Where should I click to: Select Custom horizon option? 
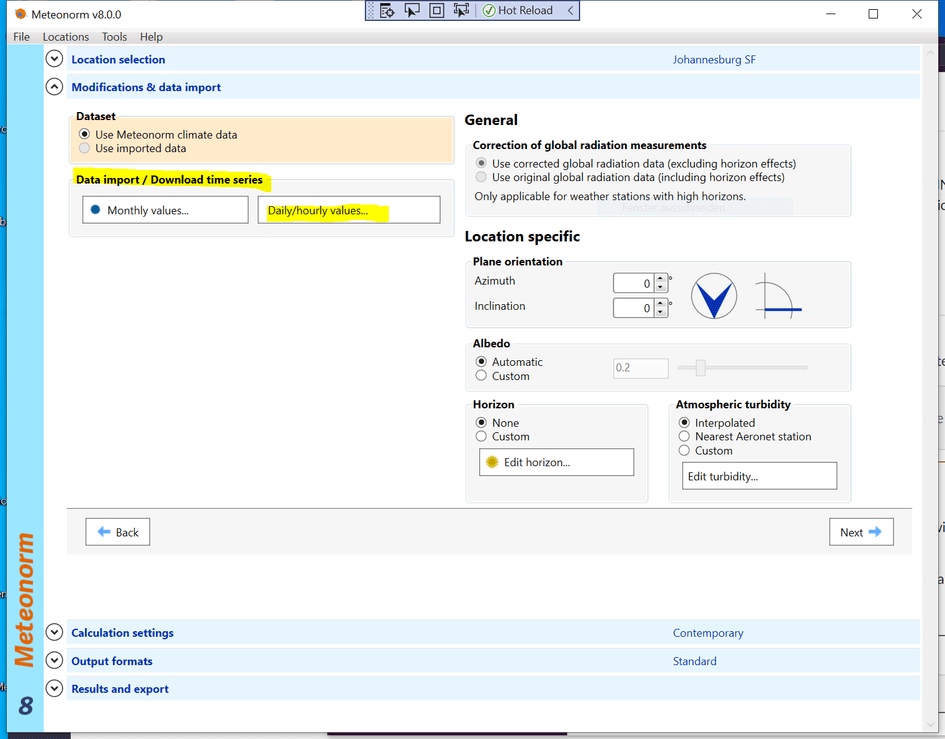481,436
